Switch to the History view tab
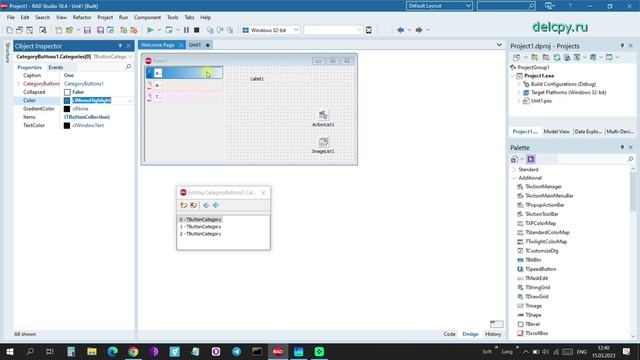640x360 pixels. pyautogui.click(x=493, y=334)
